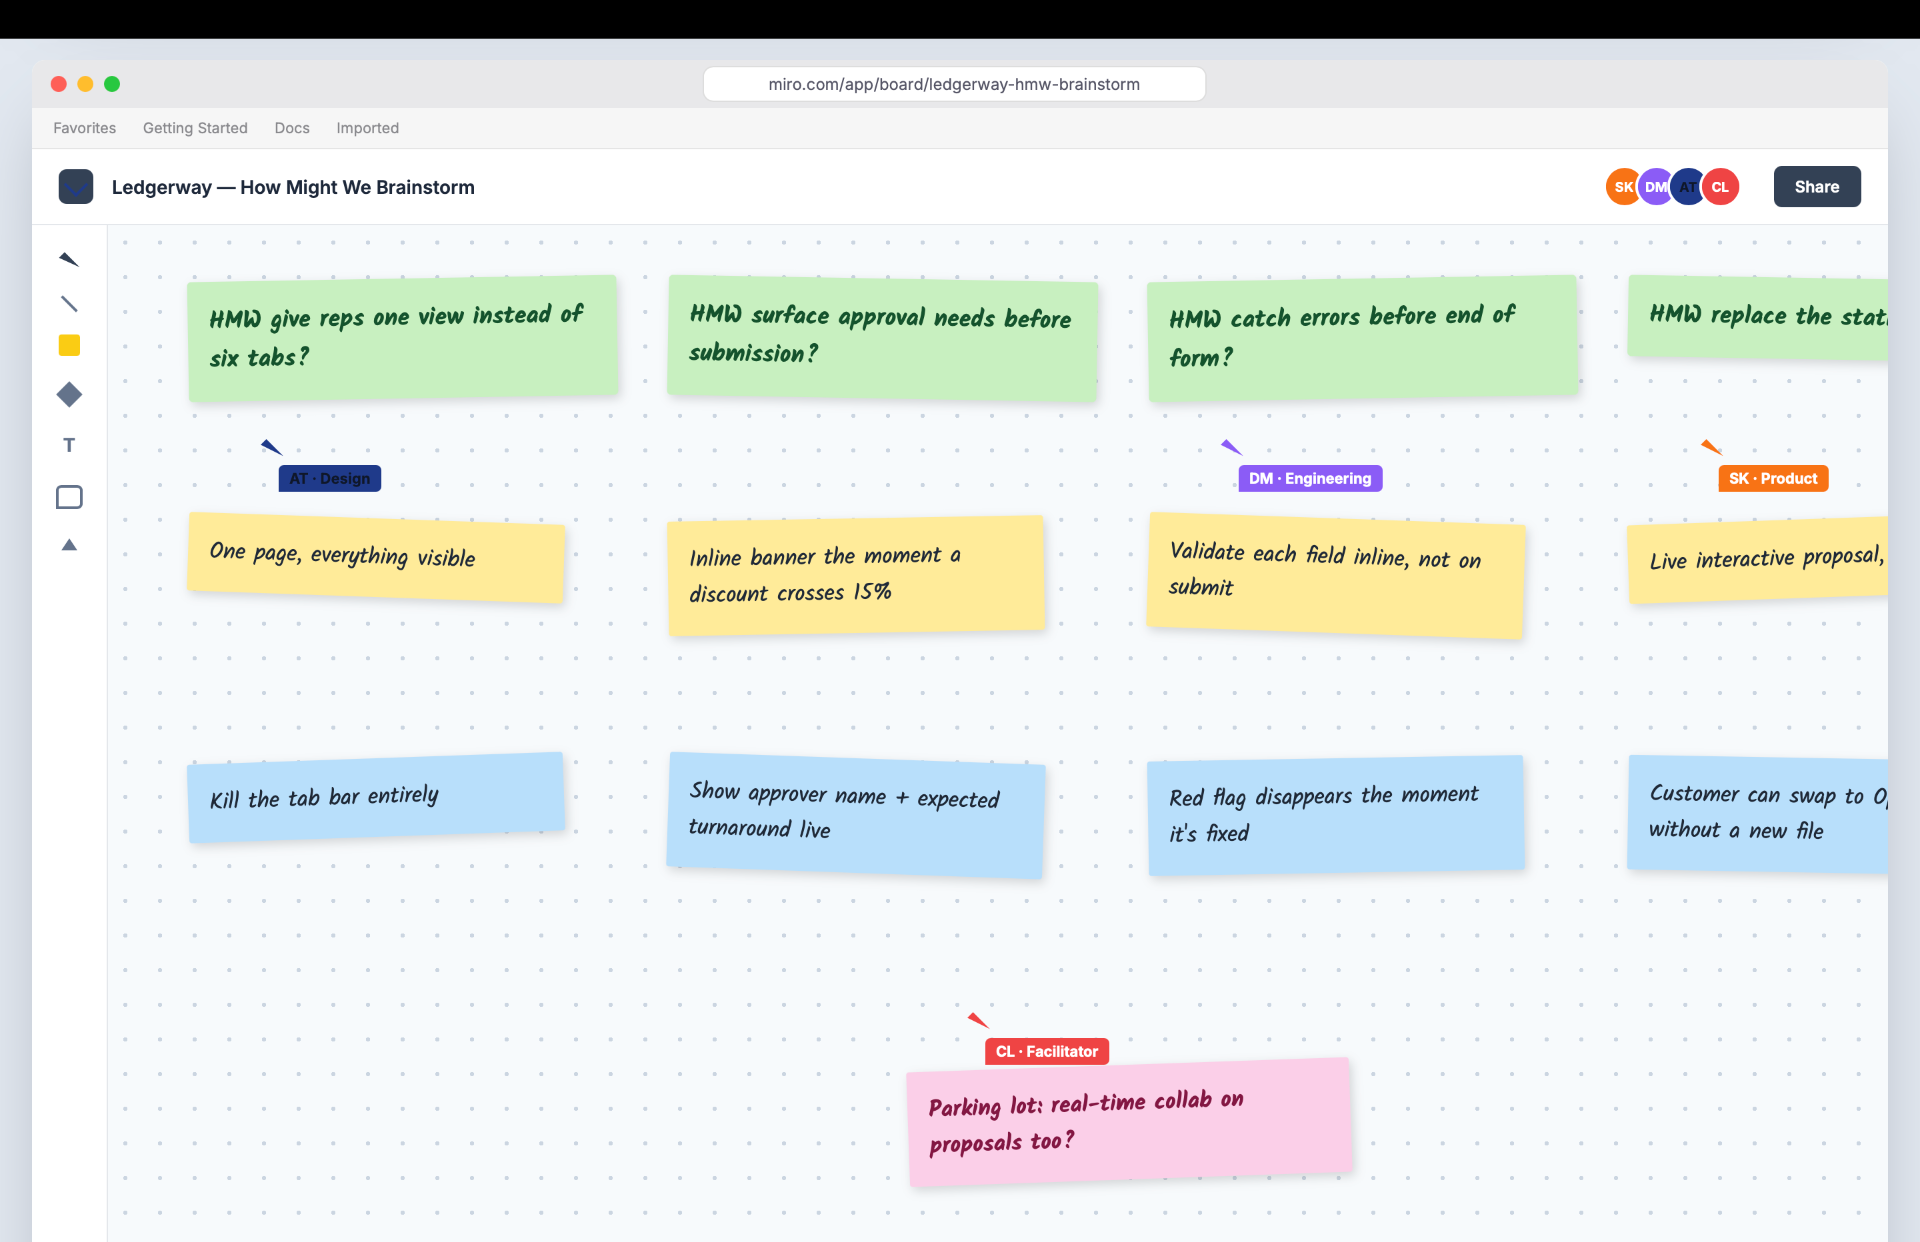
Task: Select the cursor arrow tool in the left toolbar
Action: pyautogui.click(x=69, y=260)
